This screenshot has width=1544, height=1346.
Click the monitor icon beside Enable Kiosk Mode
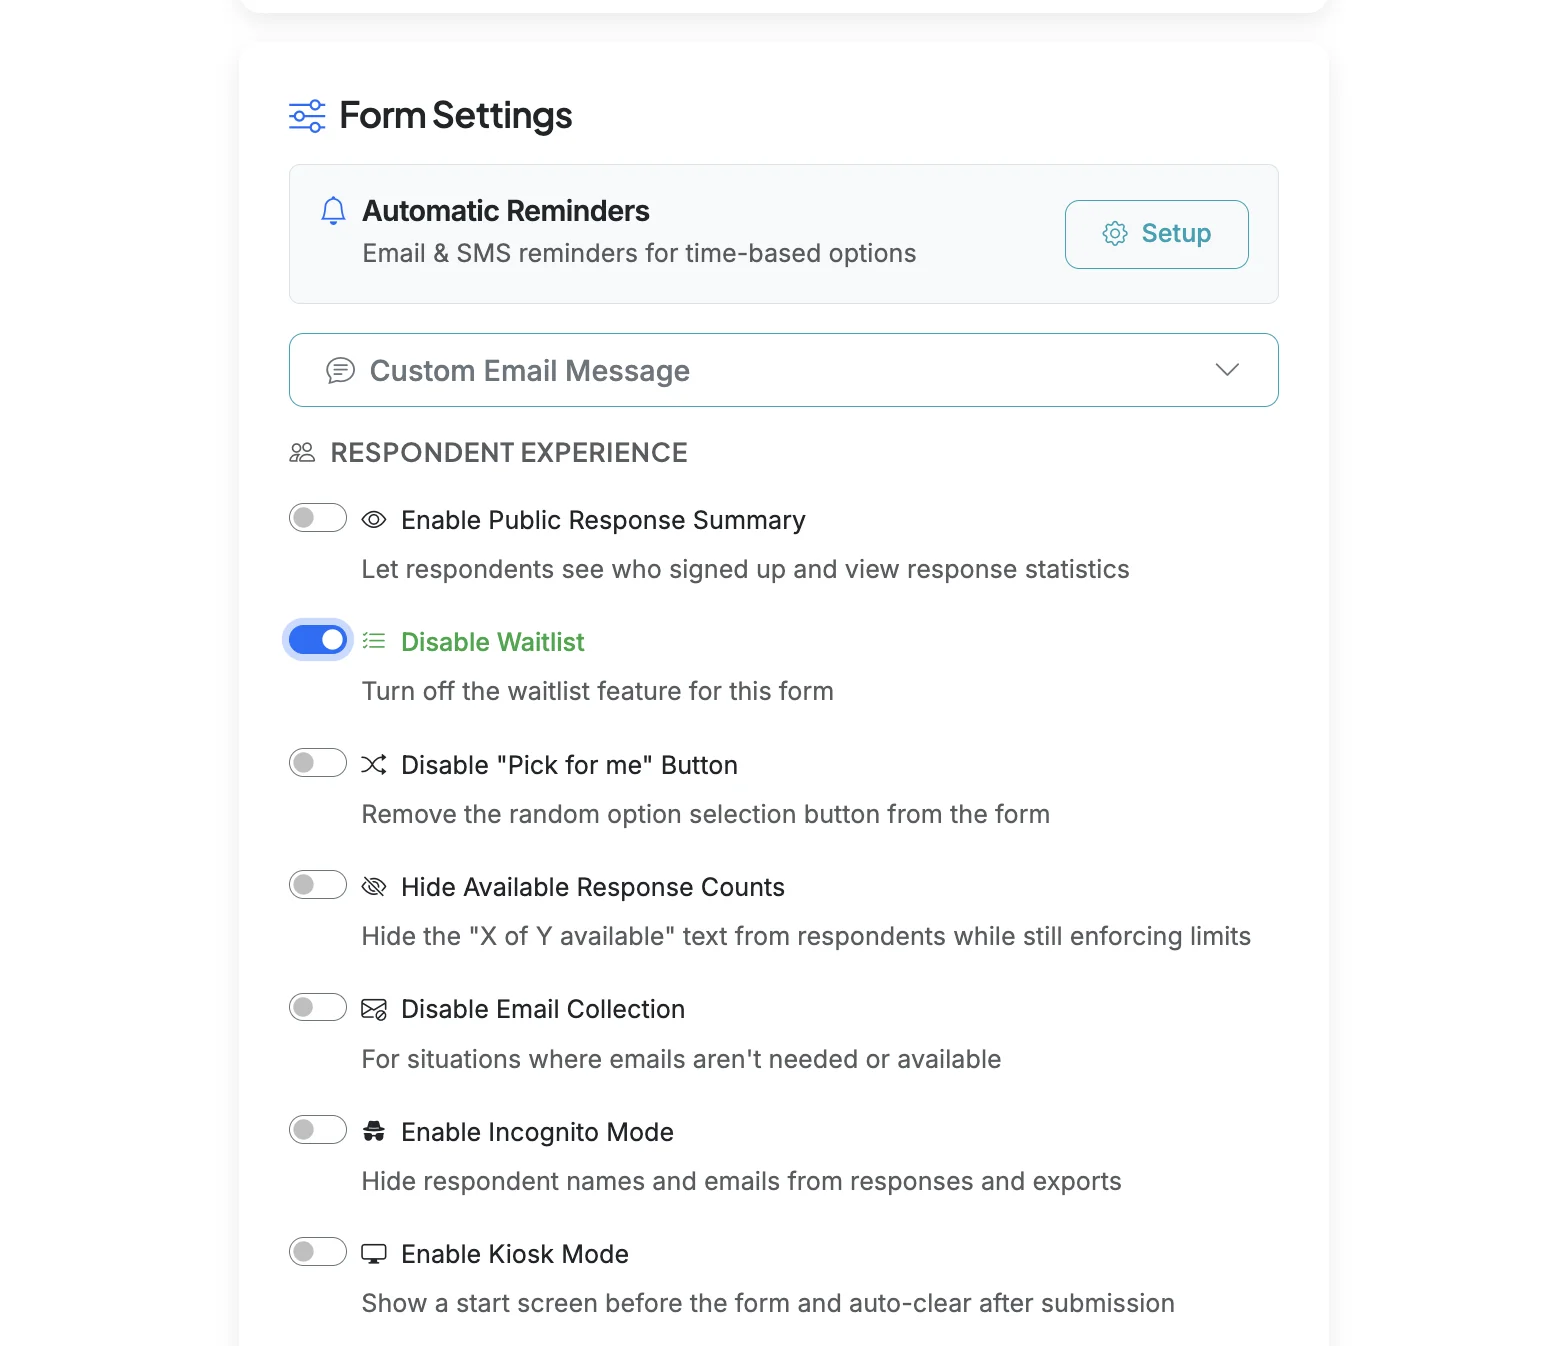pyautogui.click(x=374, y=1252)
